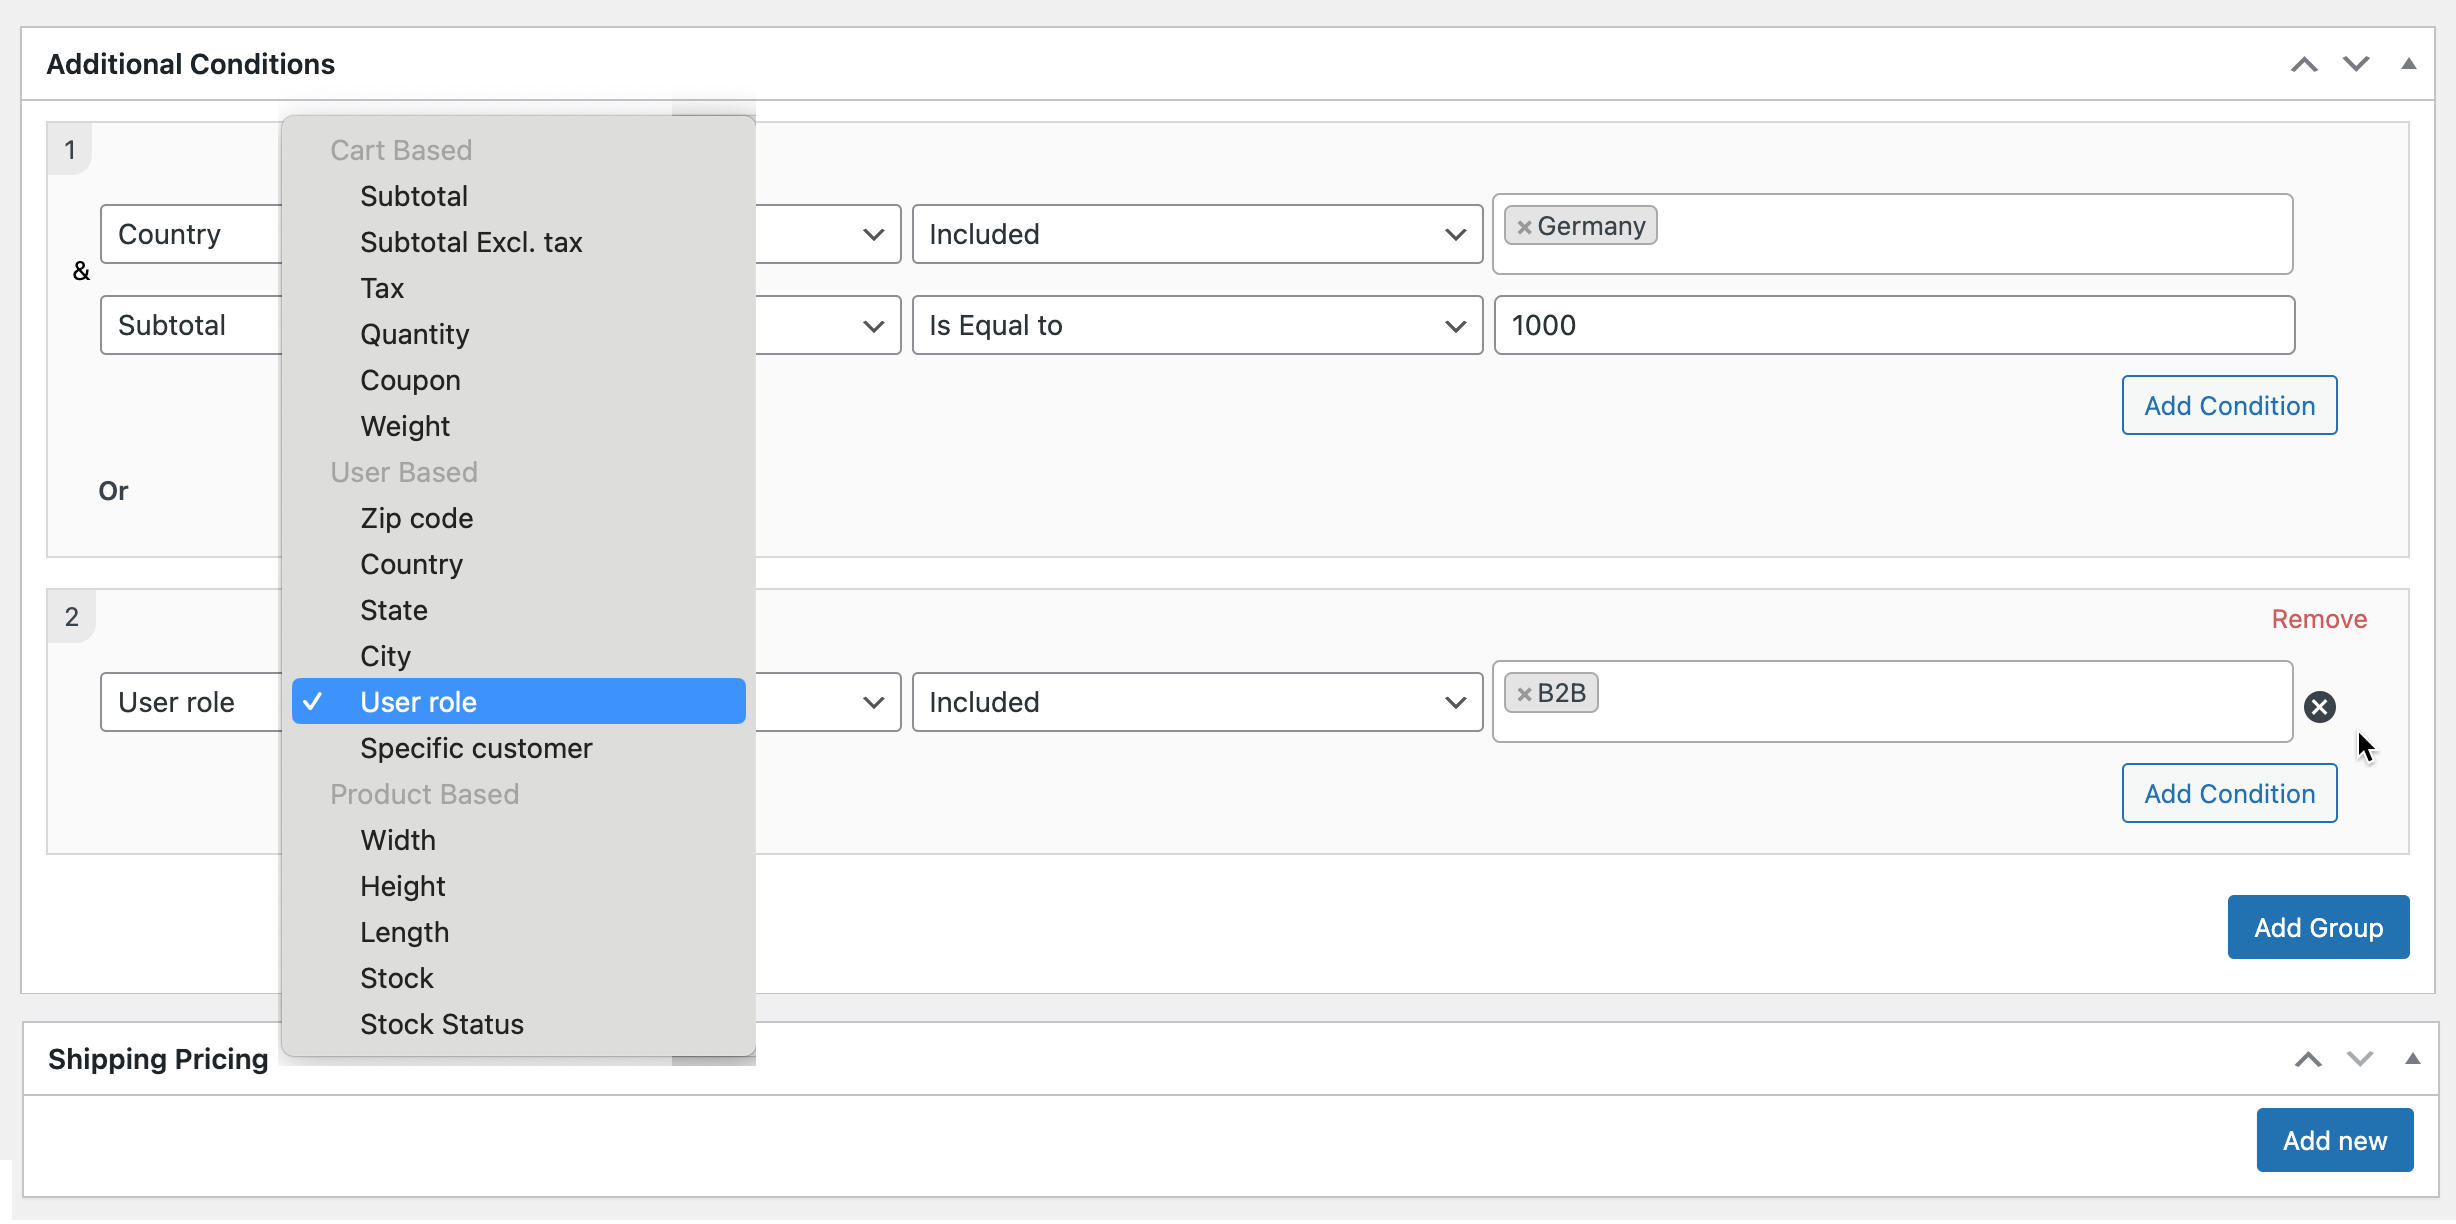Remove the B2B tag
This screenshot has width=2456, height=1224.
[x=1524, y=694]
